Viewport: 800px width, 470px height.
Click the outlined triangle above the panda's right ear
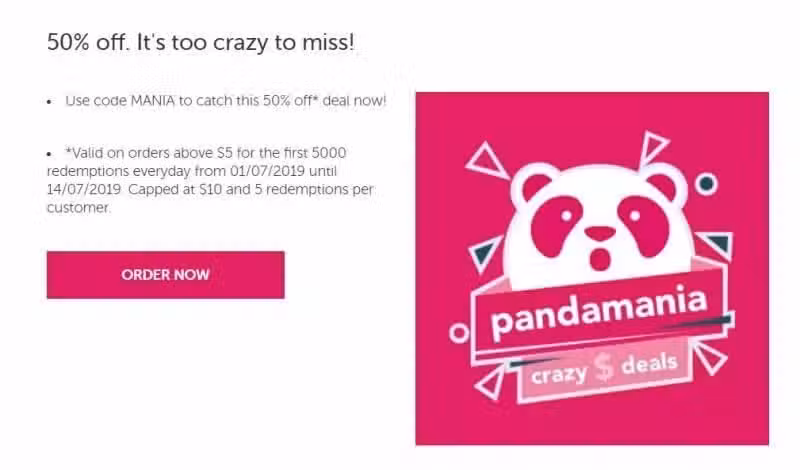652,147
